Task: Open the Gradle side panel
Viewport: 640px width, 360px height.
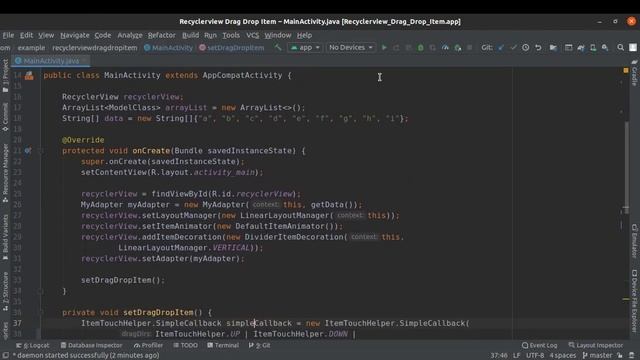Action: click(x=634, y=73)
